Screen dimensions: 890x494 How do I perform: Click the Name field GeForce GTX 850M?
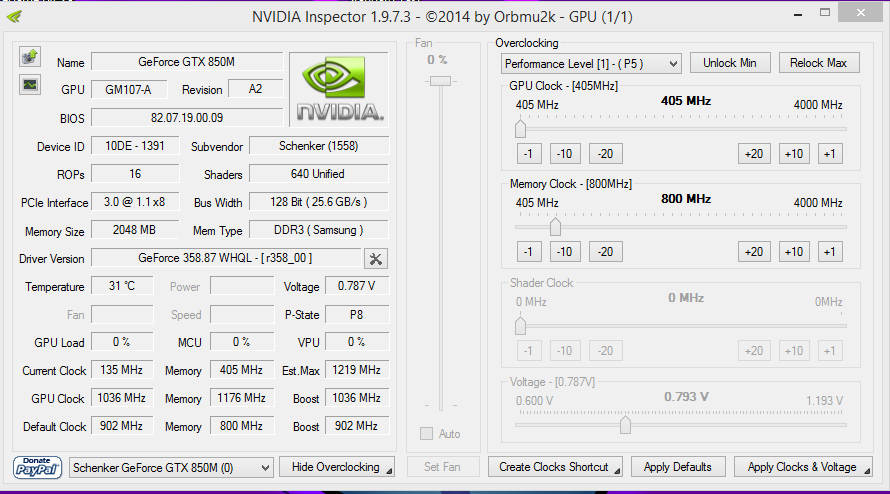click(187, 62)
